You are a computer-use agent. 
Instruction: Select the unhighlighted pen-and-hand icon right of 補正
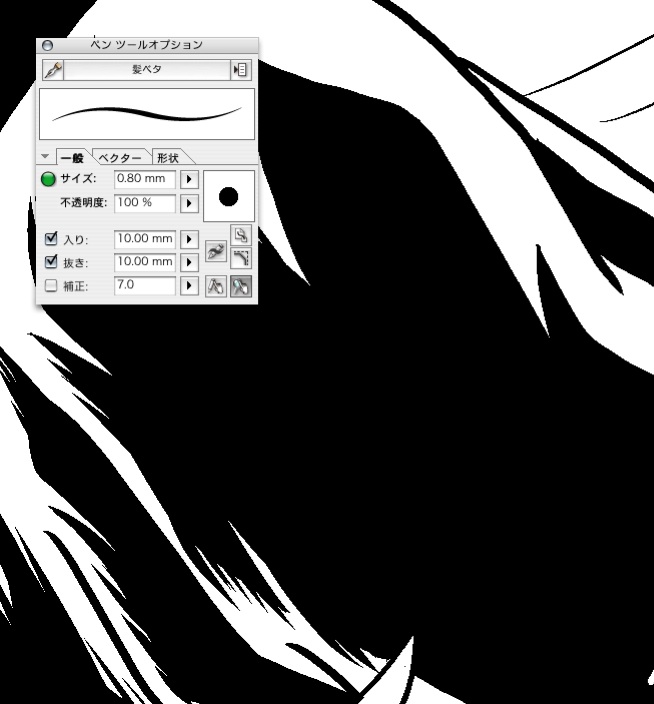tap(216, 286)
